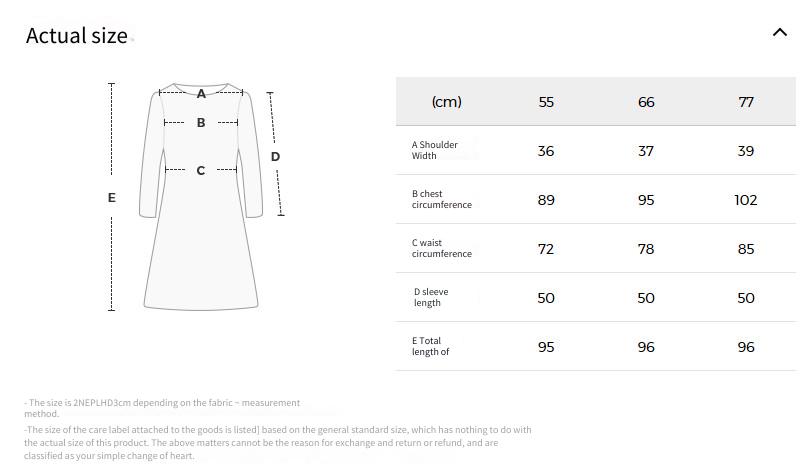The height and width of the screenshot is (470, 806).
Task: Click the A Shoulder Width row label
Action: pos(434,150)
